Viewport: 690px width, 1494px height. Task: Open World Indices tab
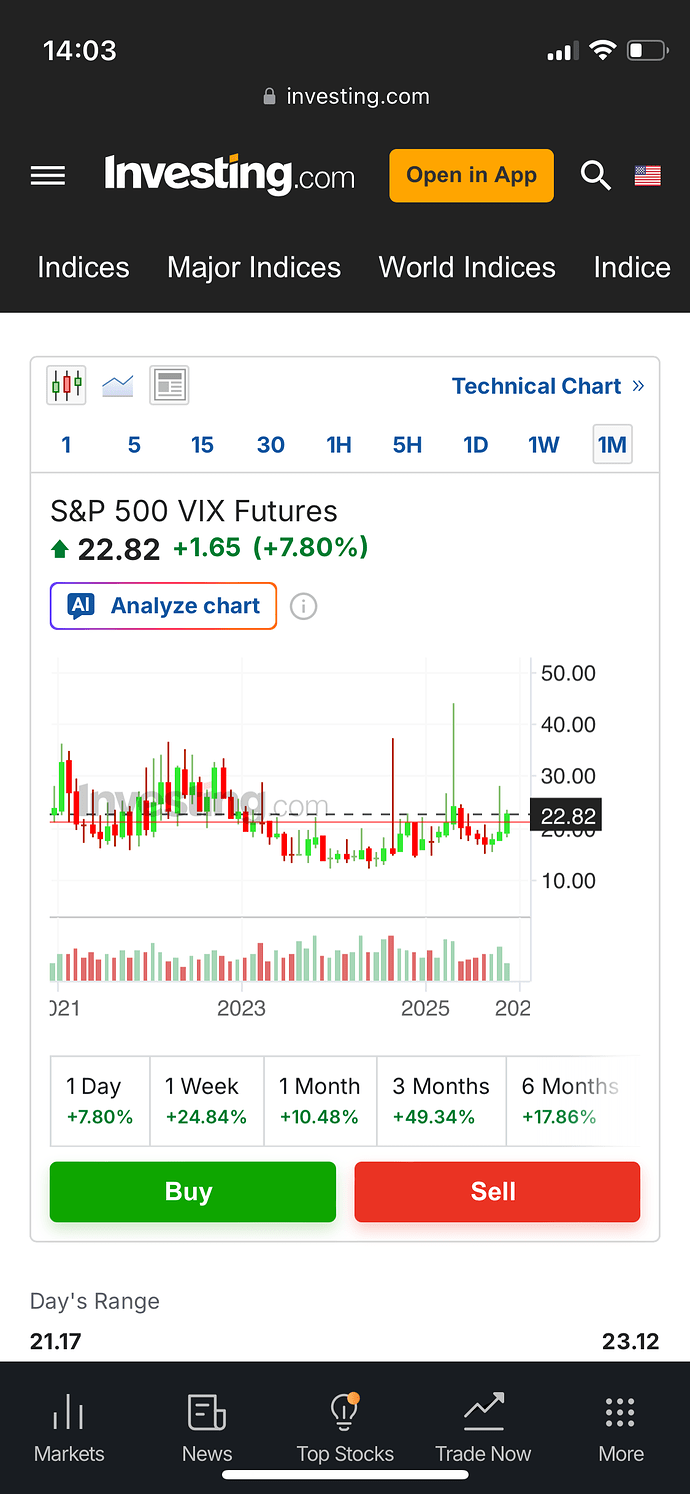pyautogui.click(x=467, y=267)
